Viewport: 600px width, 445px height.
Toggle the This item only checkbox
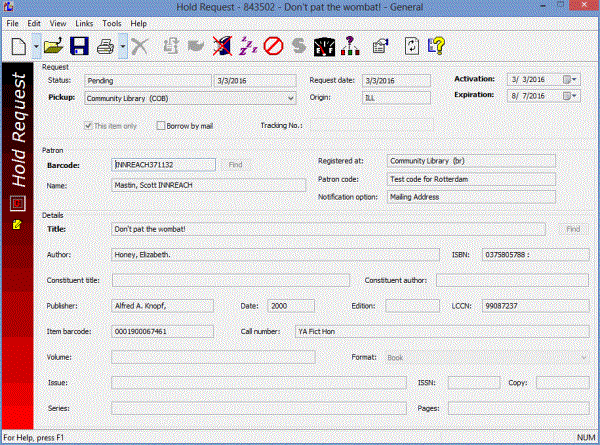coord(90,125)
